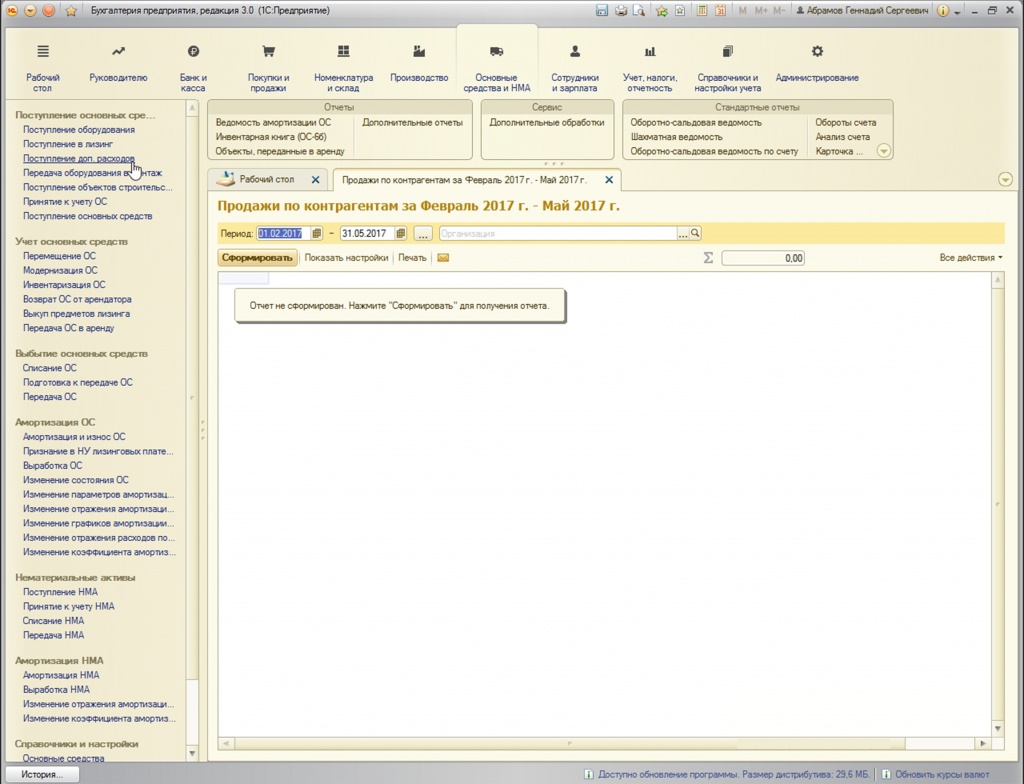Click the favorites star icon in title bar

point(71,10)
